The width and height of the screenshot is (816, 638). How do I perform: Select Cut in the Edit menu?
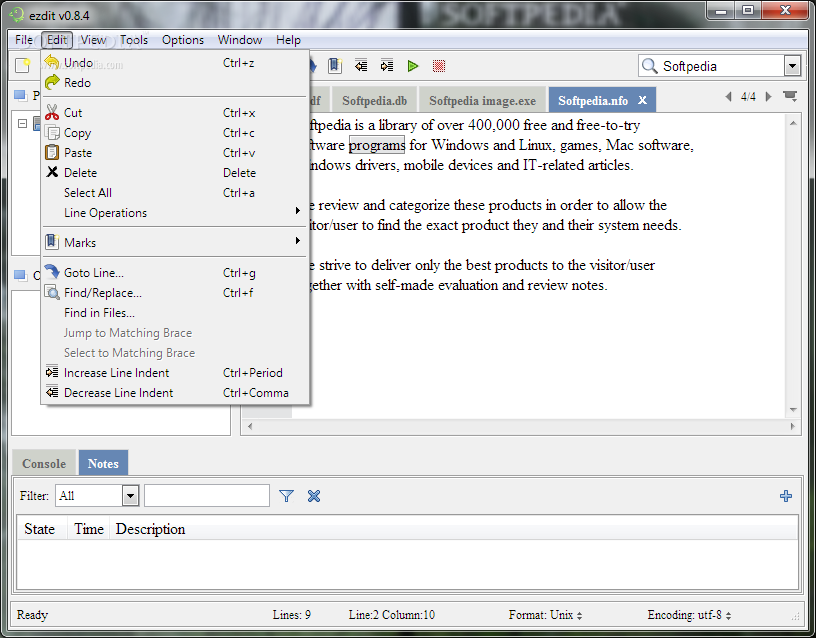point(175,113)
